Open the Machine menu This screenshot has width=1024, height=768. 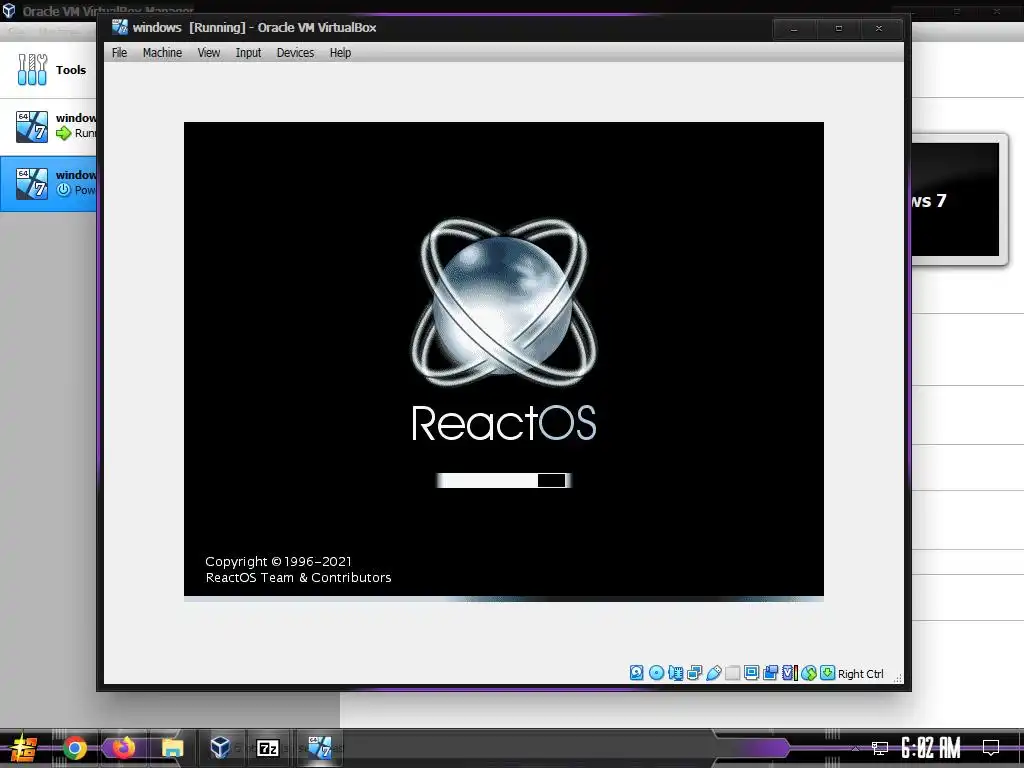pos(162,53)
